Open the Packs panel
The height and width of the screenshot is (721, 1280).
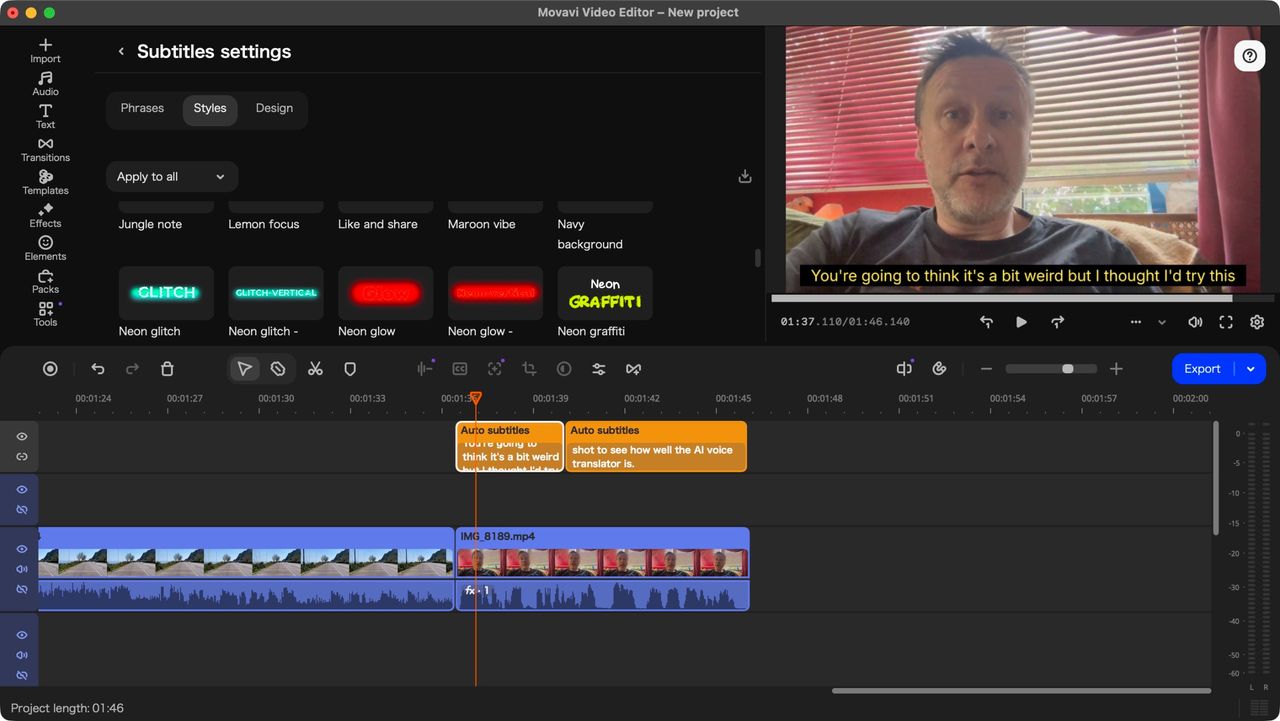(45, 282)
